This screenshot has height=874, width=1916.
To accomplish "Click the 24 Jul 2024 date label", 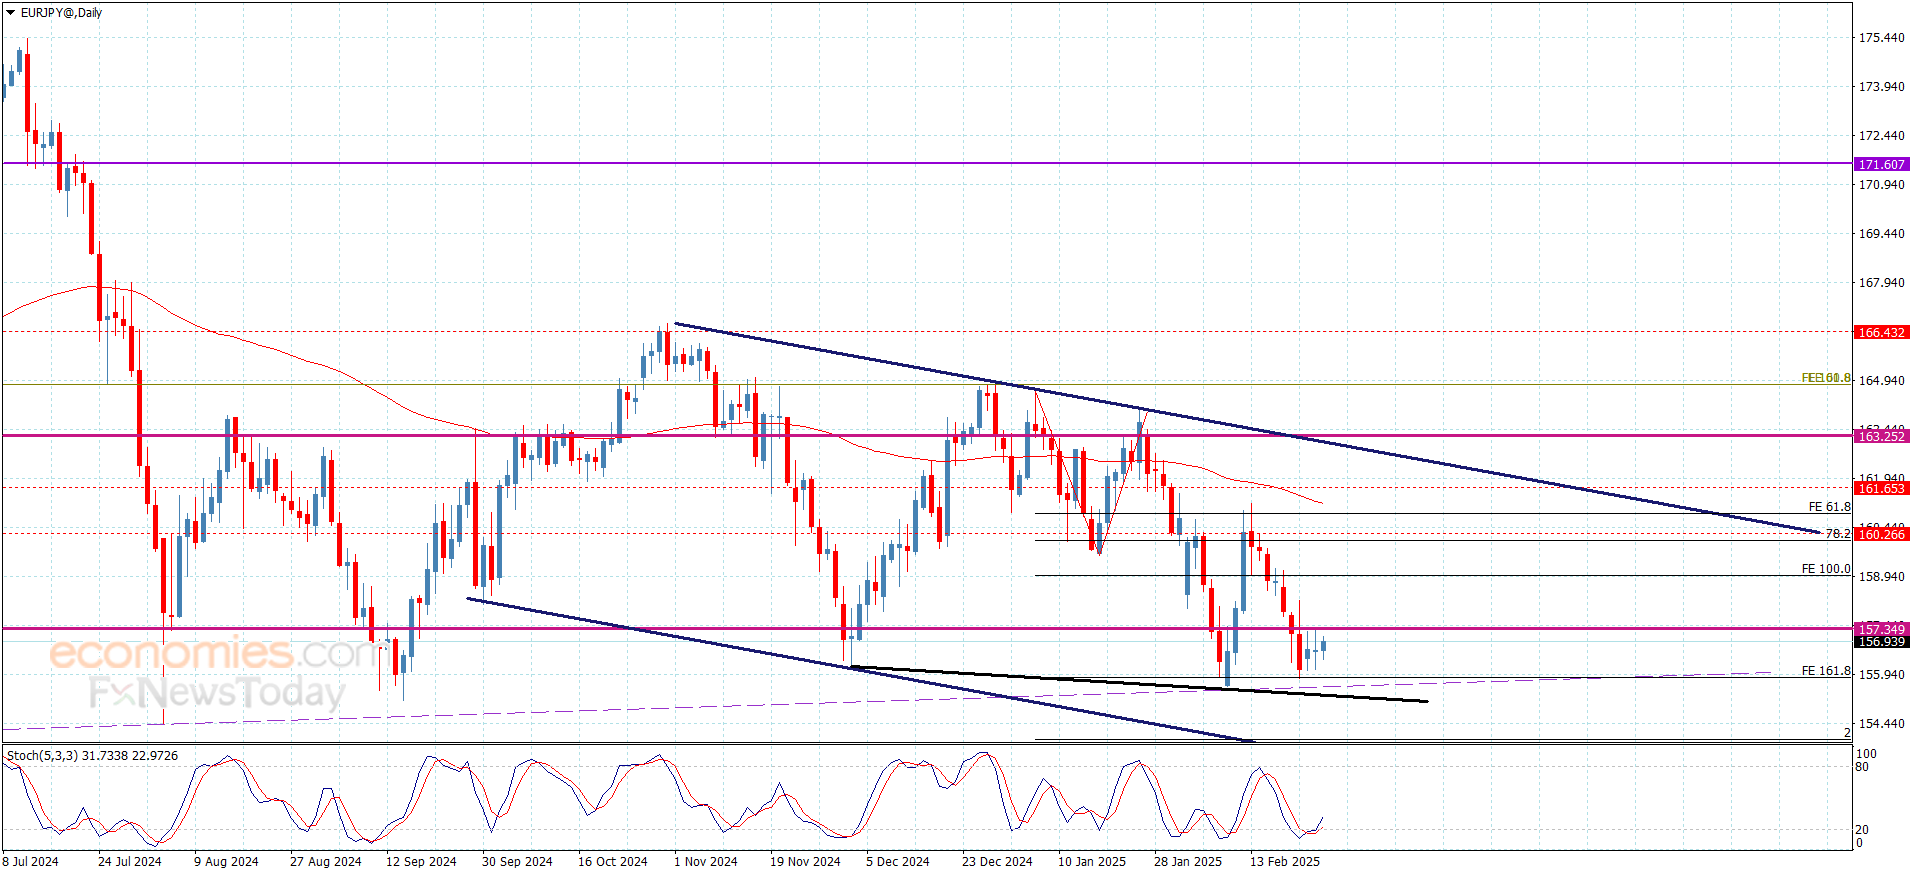I will point(129,862).
